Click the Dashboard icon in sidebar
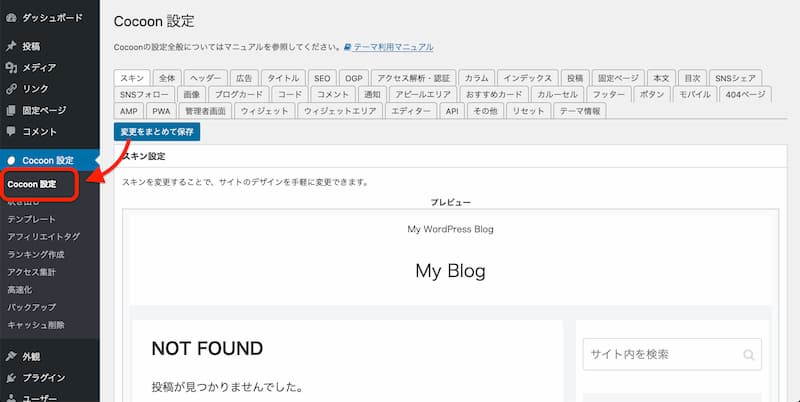This screenshot has height=402, width=800. 11,18
